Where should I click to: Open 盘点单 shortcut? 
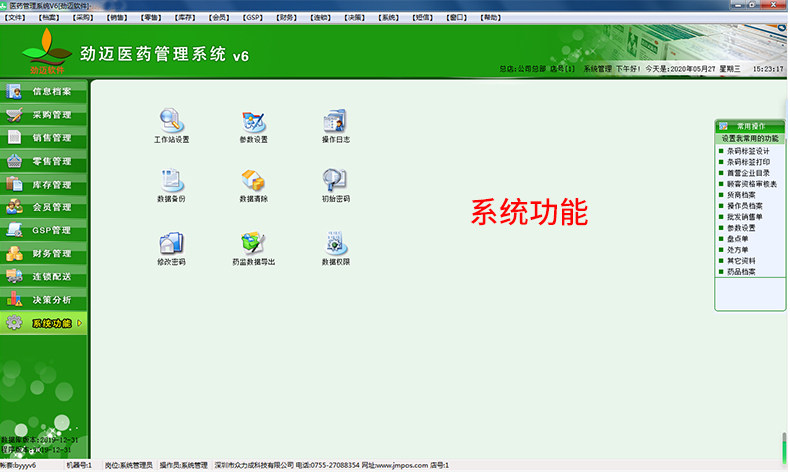[737, 239]
